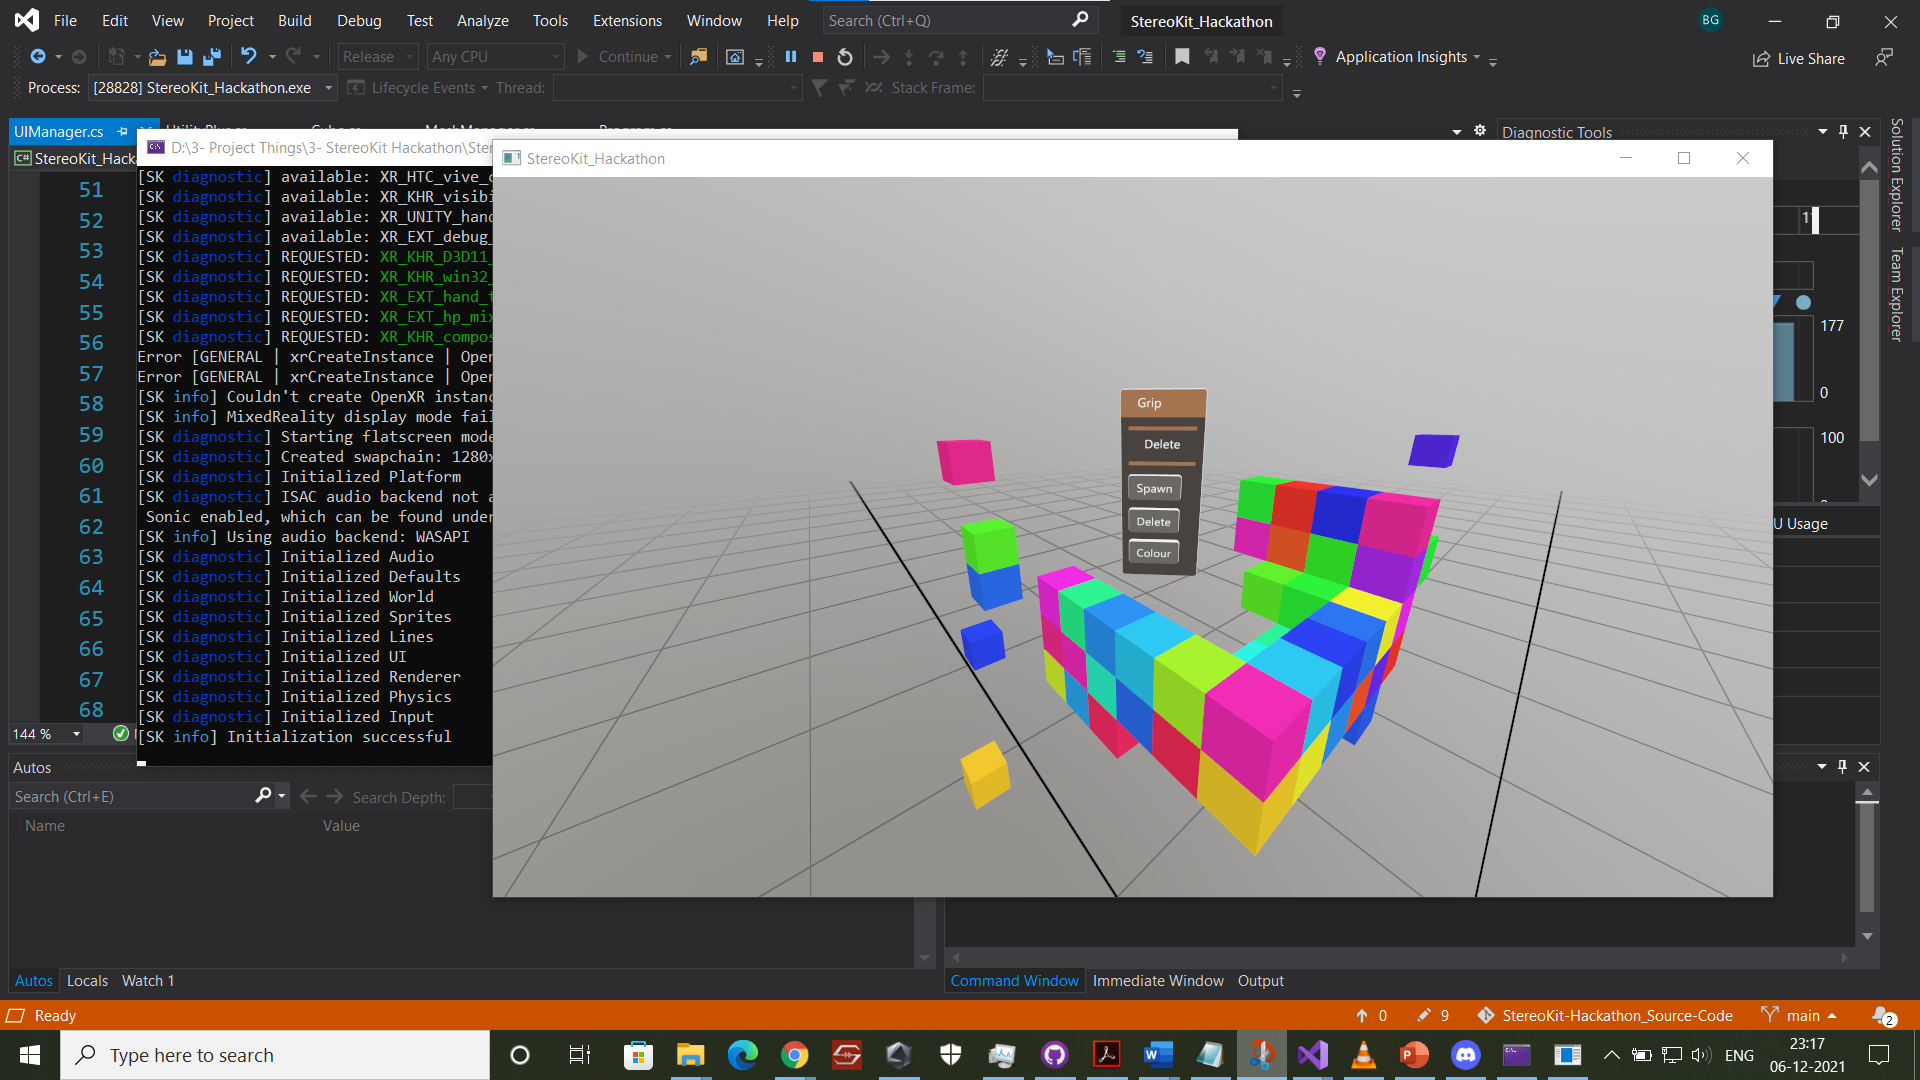Pin the Diagnostic Tools panel
This screenshot has height=1080, width=1920.
(1843, 131)
